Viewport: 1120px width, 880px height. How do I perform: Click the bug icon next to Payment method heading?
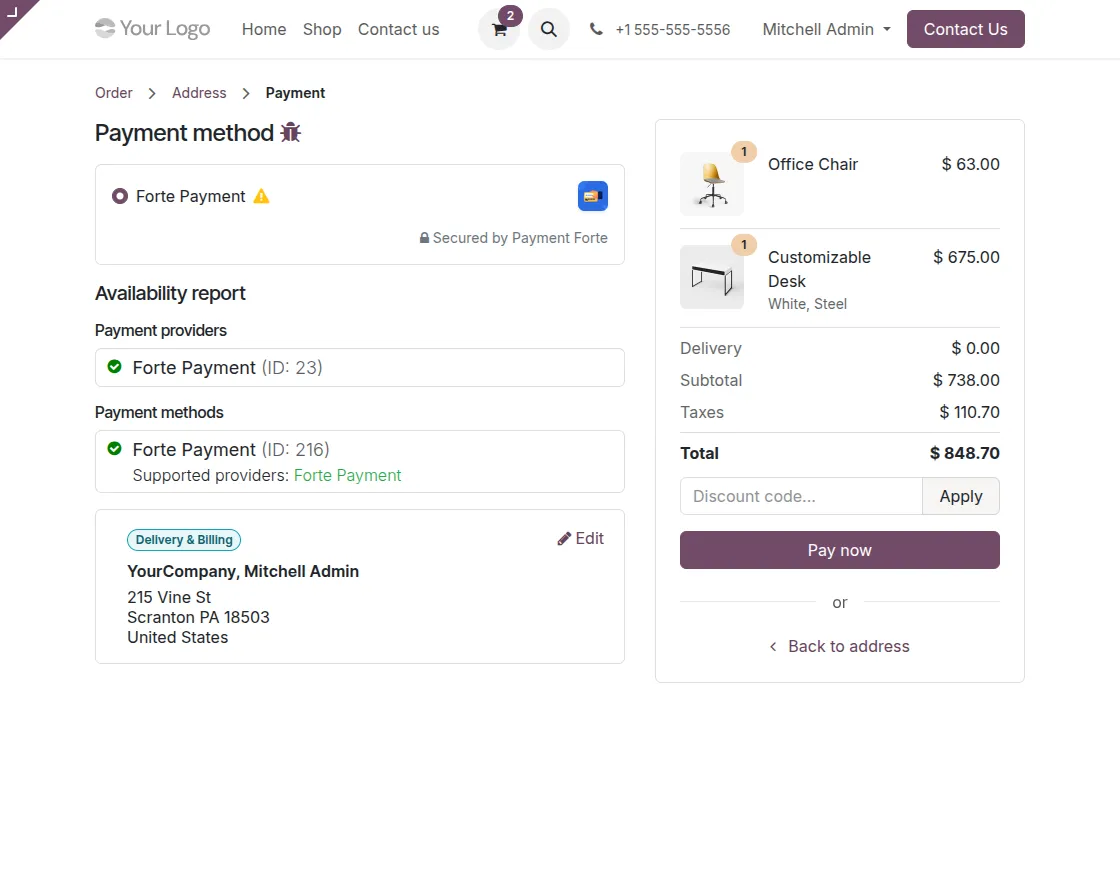pos(290,132)
